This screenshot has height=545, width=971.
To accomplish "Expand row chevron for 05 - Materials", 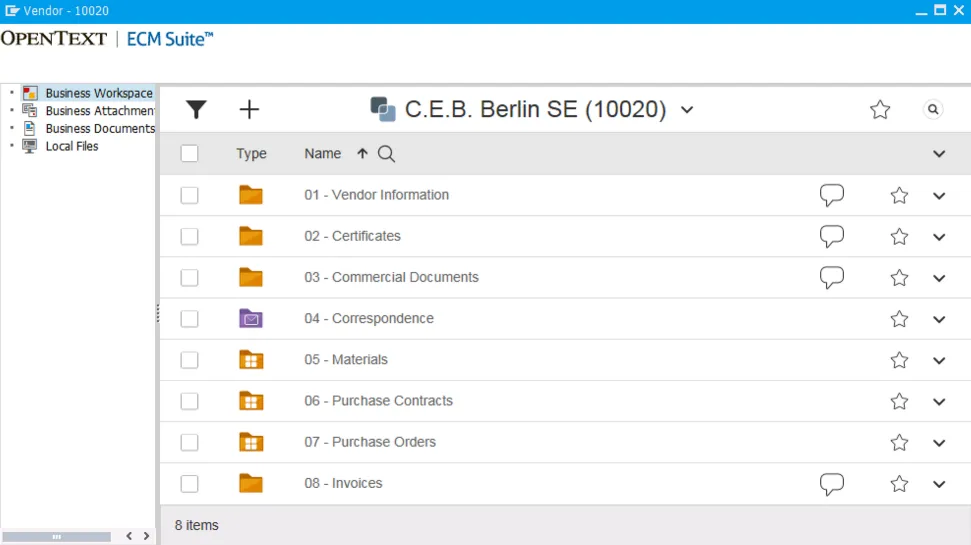I will pos(939,361).
